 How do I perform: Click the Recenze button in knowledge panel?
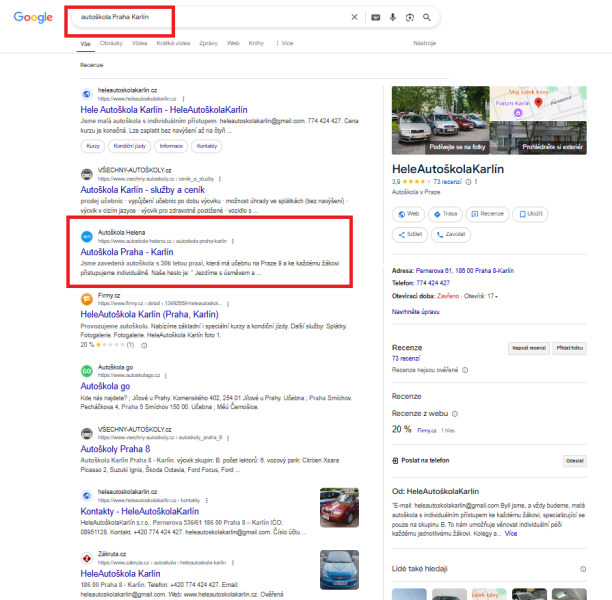point(487,214)
